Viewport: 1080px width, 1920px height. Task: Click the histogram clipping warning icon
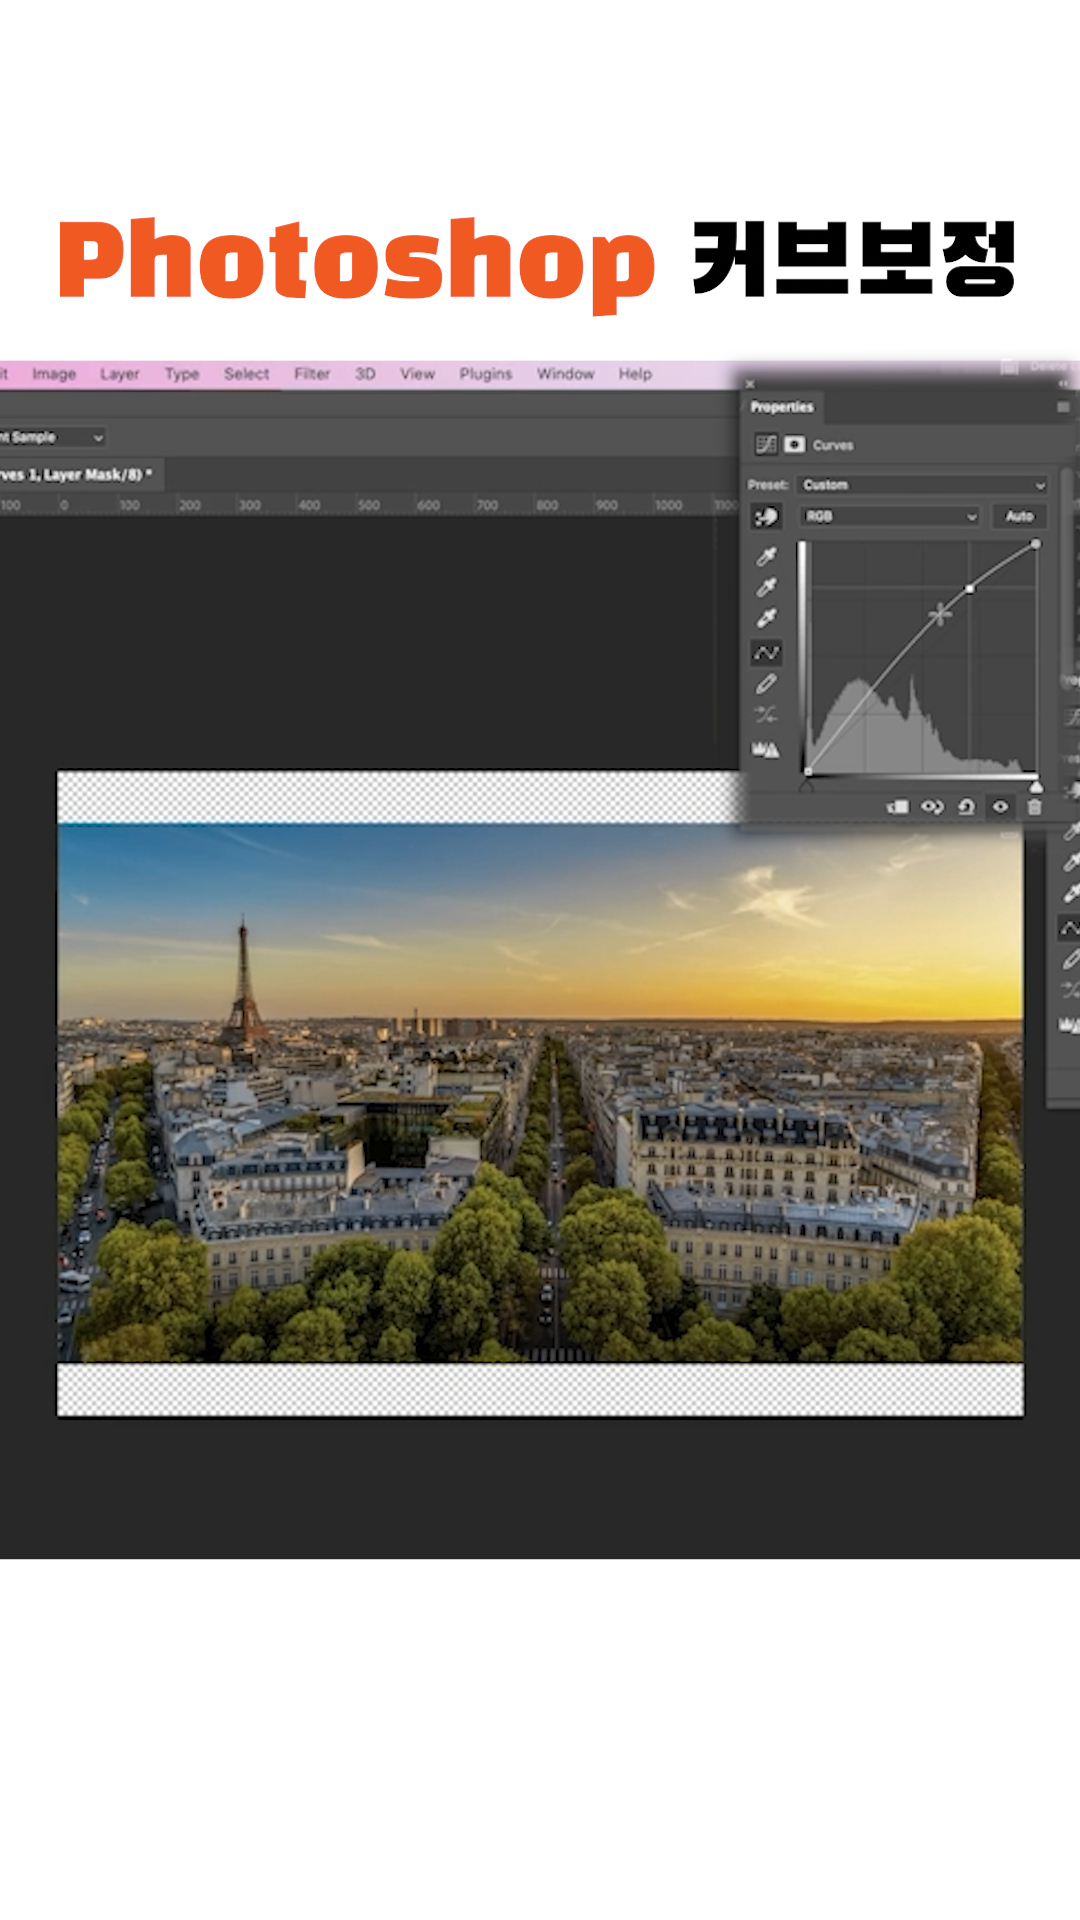[766, 749]
